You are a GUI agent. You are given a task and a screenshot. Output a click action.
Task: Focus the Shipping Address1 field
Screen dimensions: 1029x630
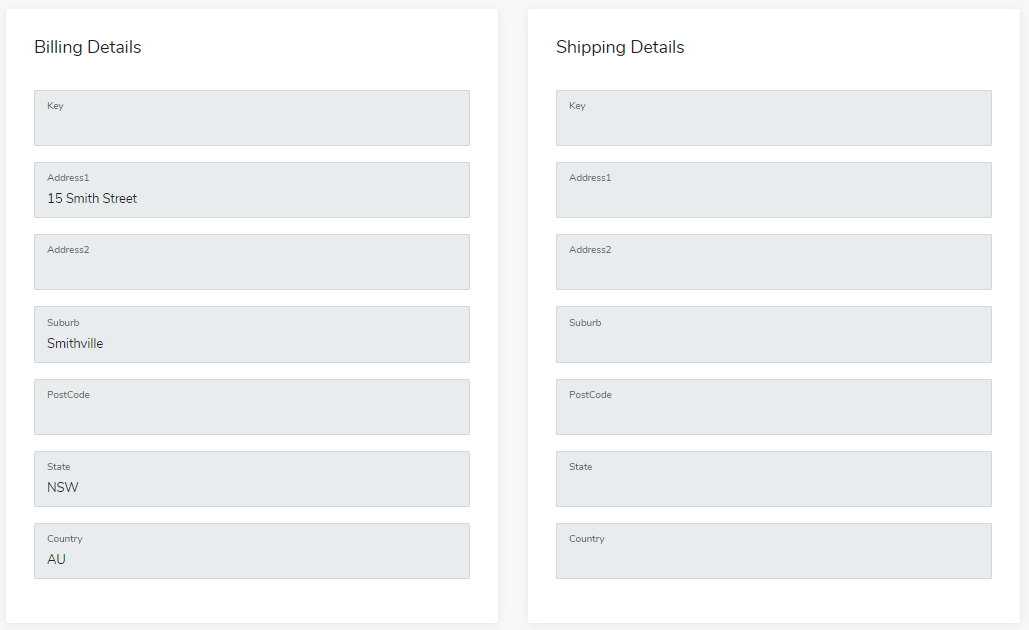click(x=774, y=190)
